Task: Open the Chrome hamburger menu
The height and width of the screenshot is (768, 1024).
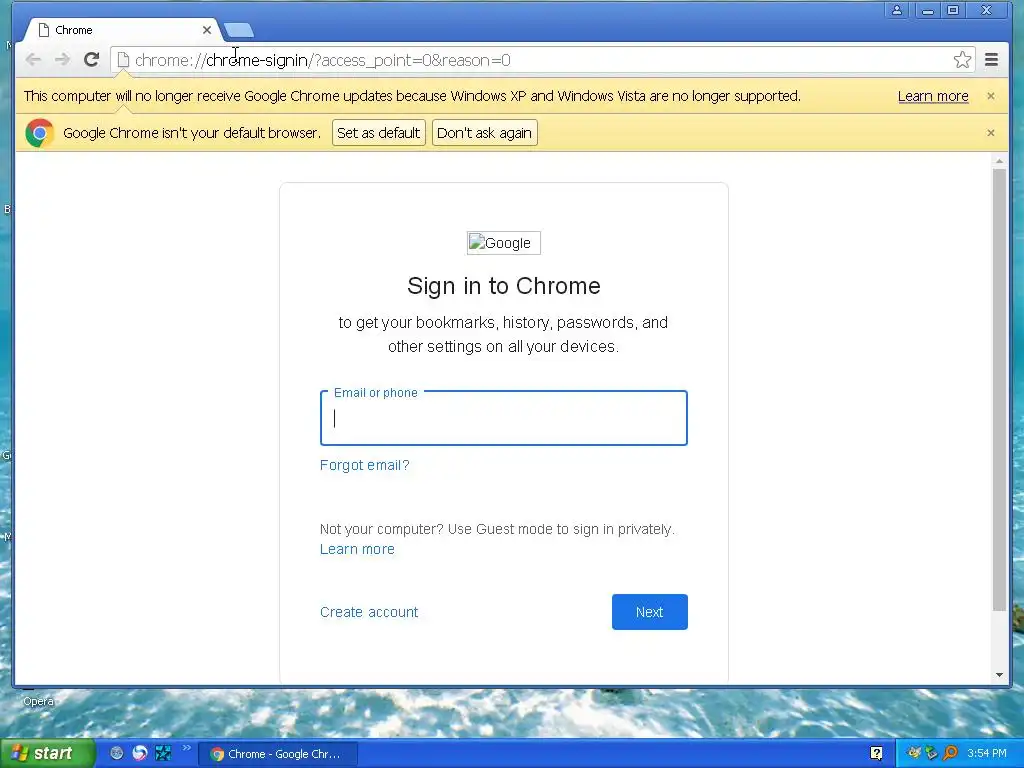Action: pos(991,60)
